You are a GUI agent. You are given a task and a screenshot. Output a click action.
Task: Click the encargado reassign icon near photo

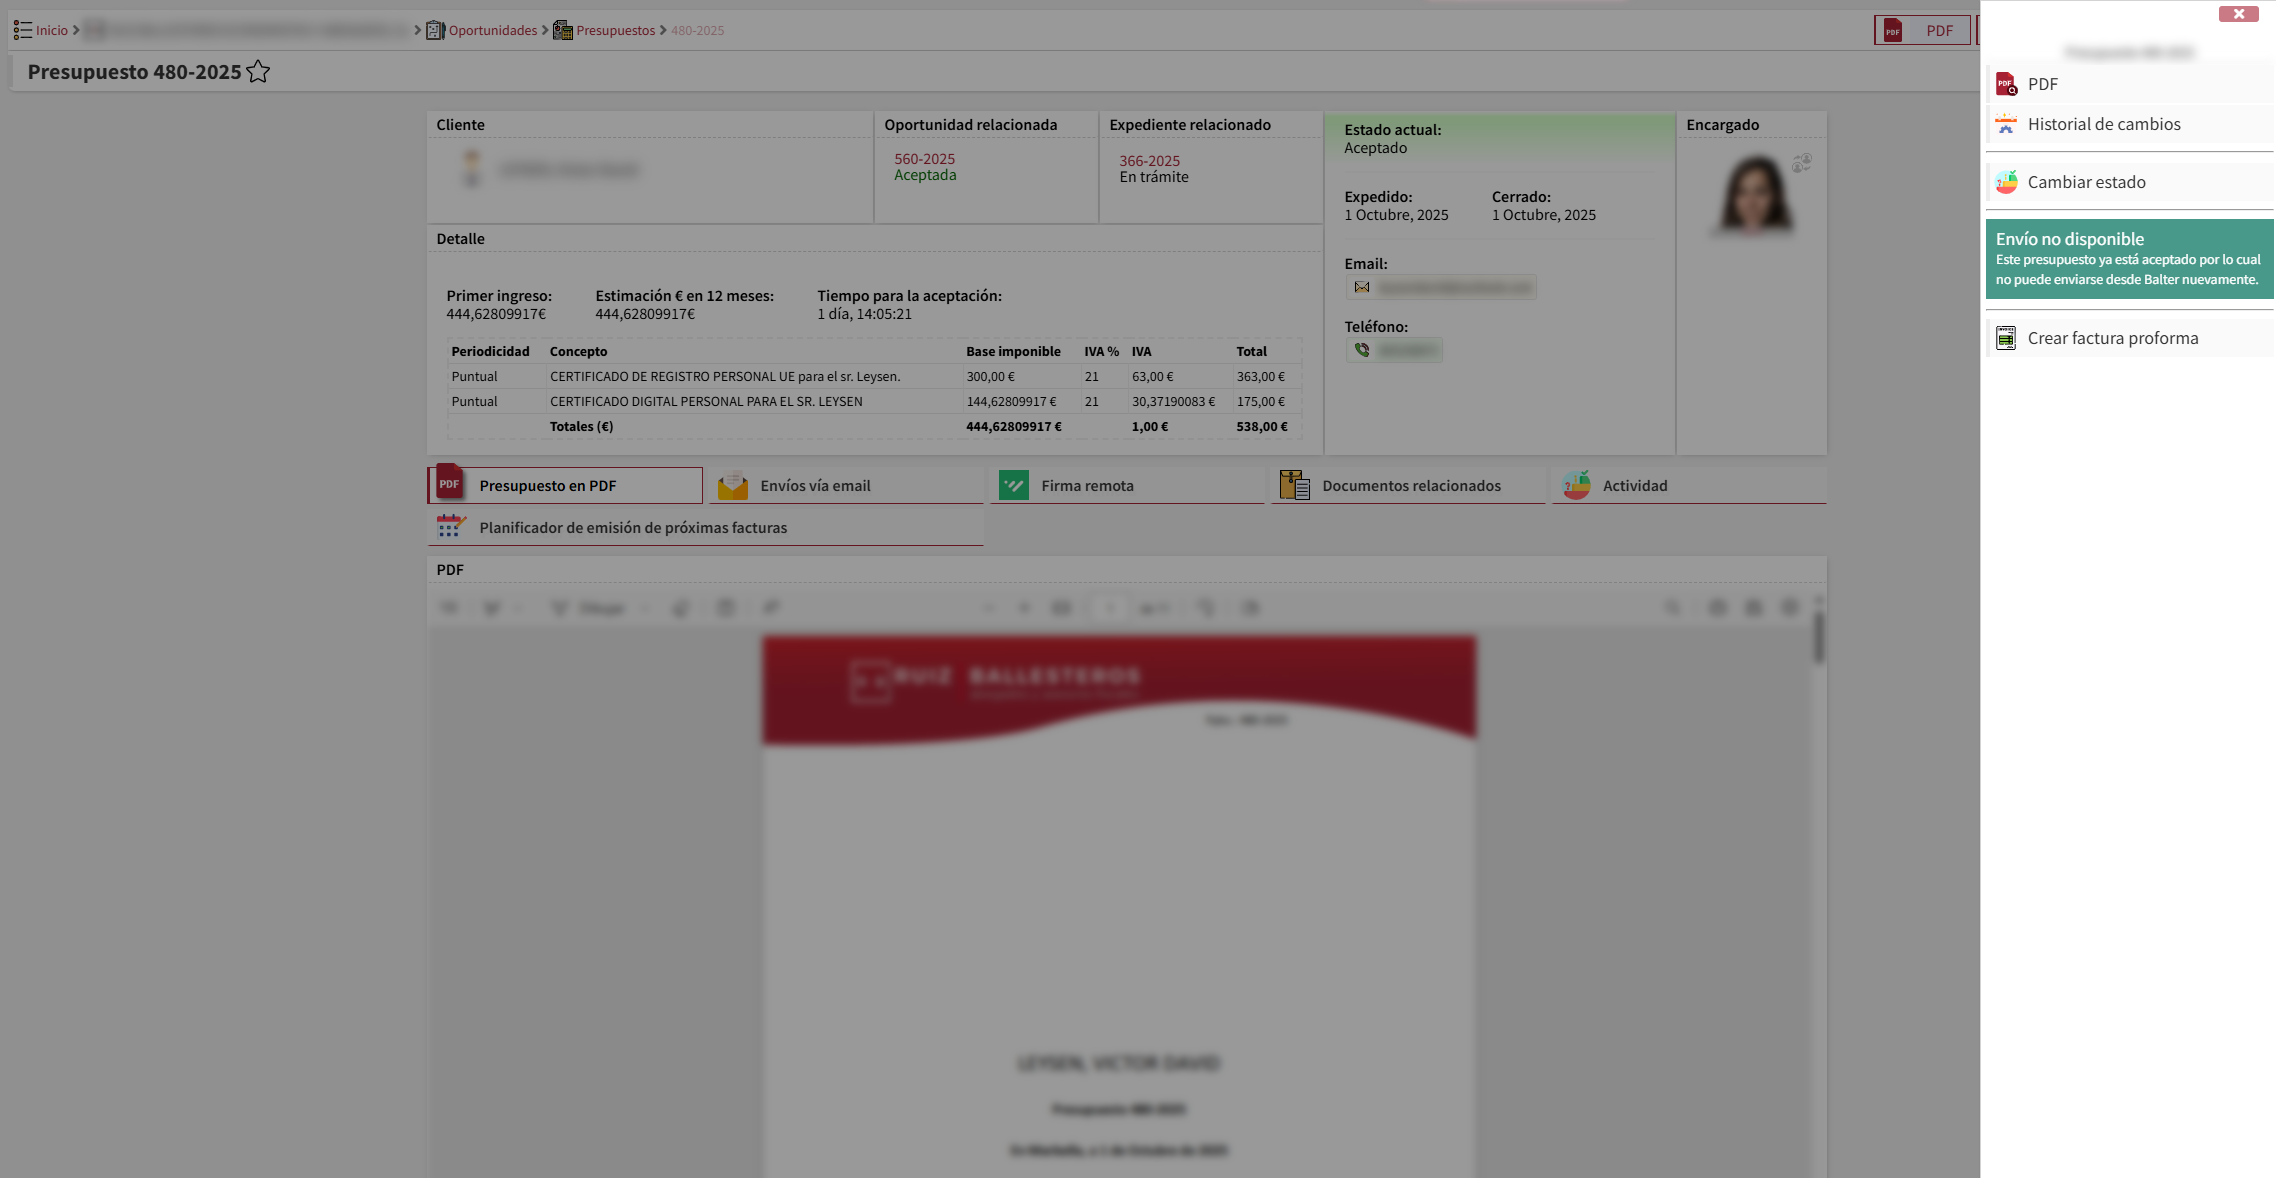tap(1802, 163)
